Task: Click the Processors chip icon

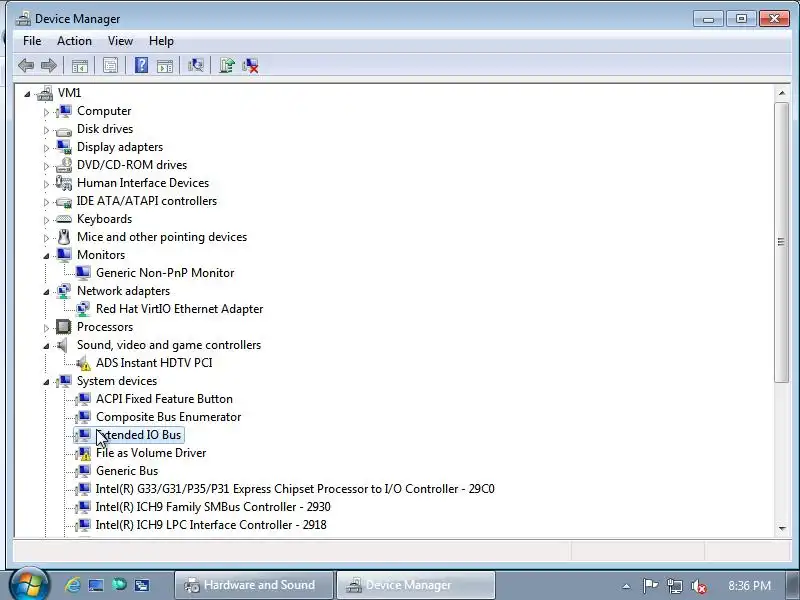Action: (x=64, y=327)
